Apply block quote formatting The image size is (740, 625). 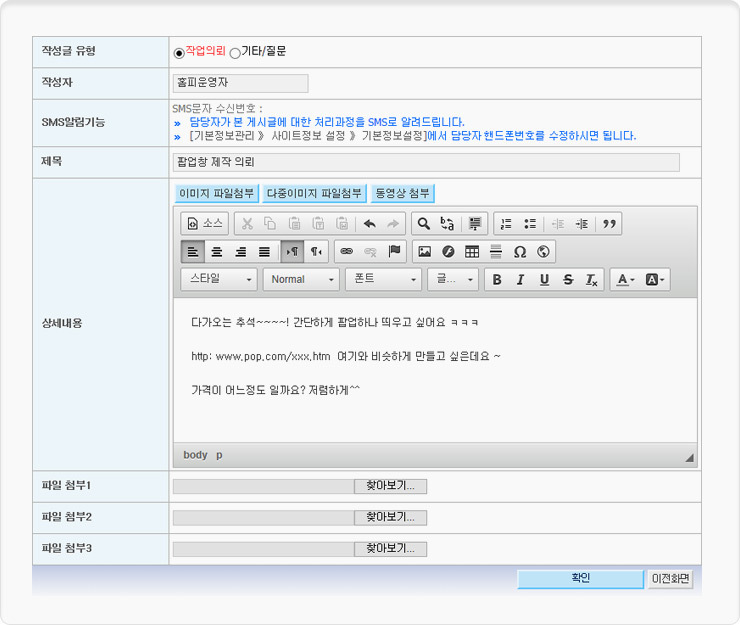point(609,223)
